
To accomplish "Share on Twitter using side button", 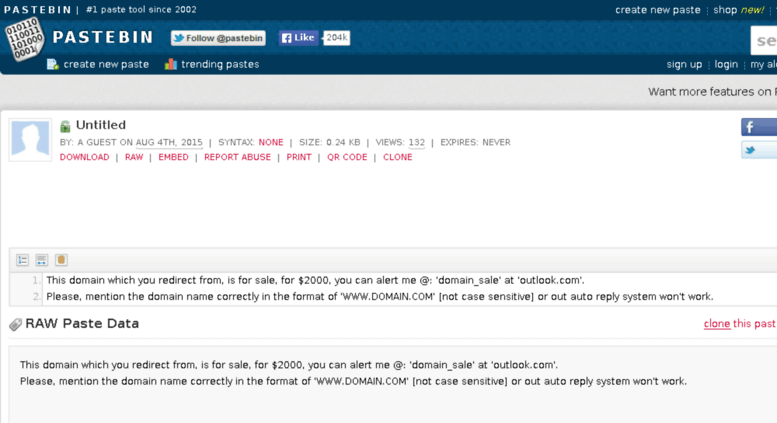I will (759, 150).
